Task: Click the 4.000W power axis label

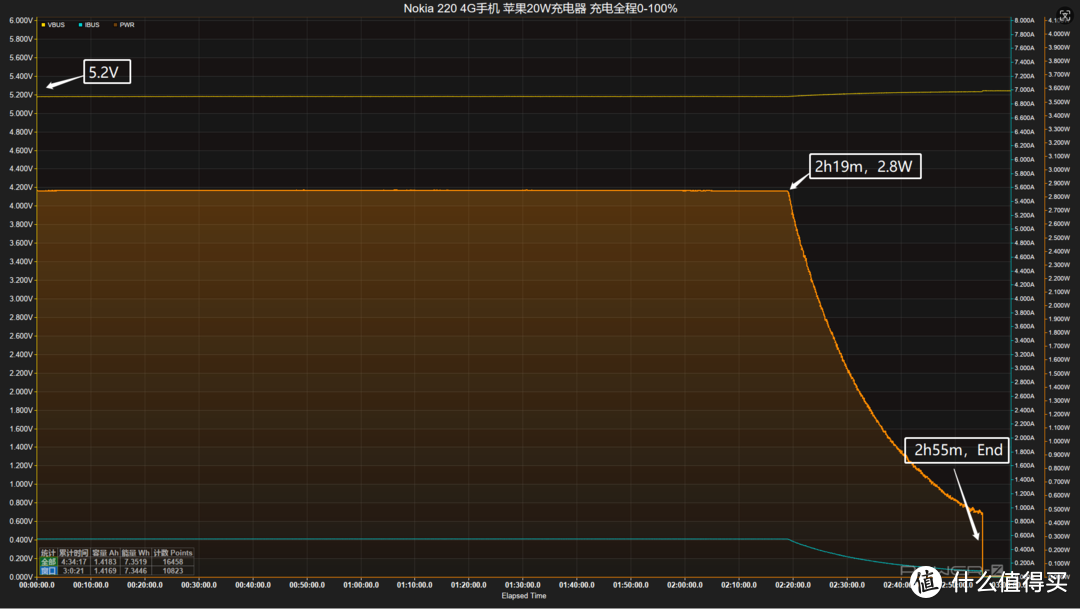Action: coord(1059,34)
